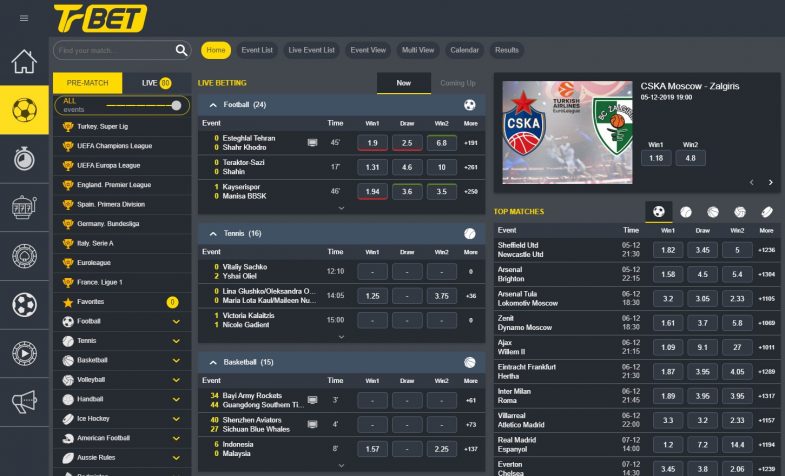The width and height of the screenshot is (785, 476).
Task: Toggle live betting to Coming Up
Action: pos(458,83)
